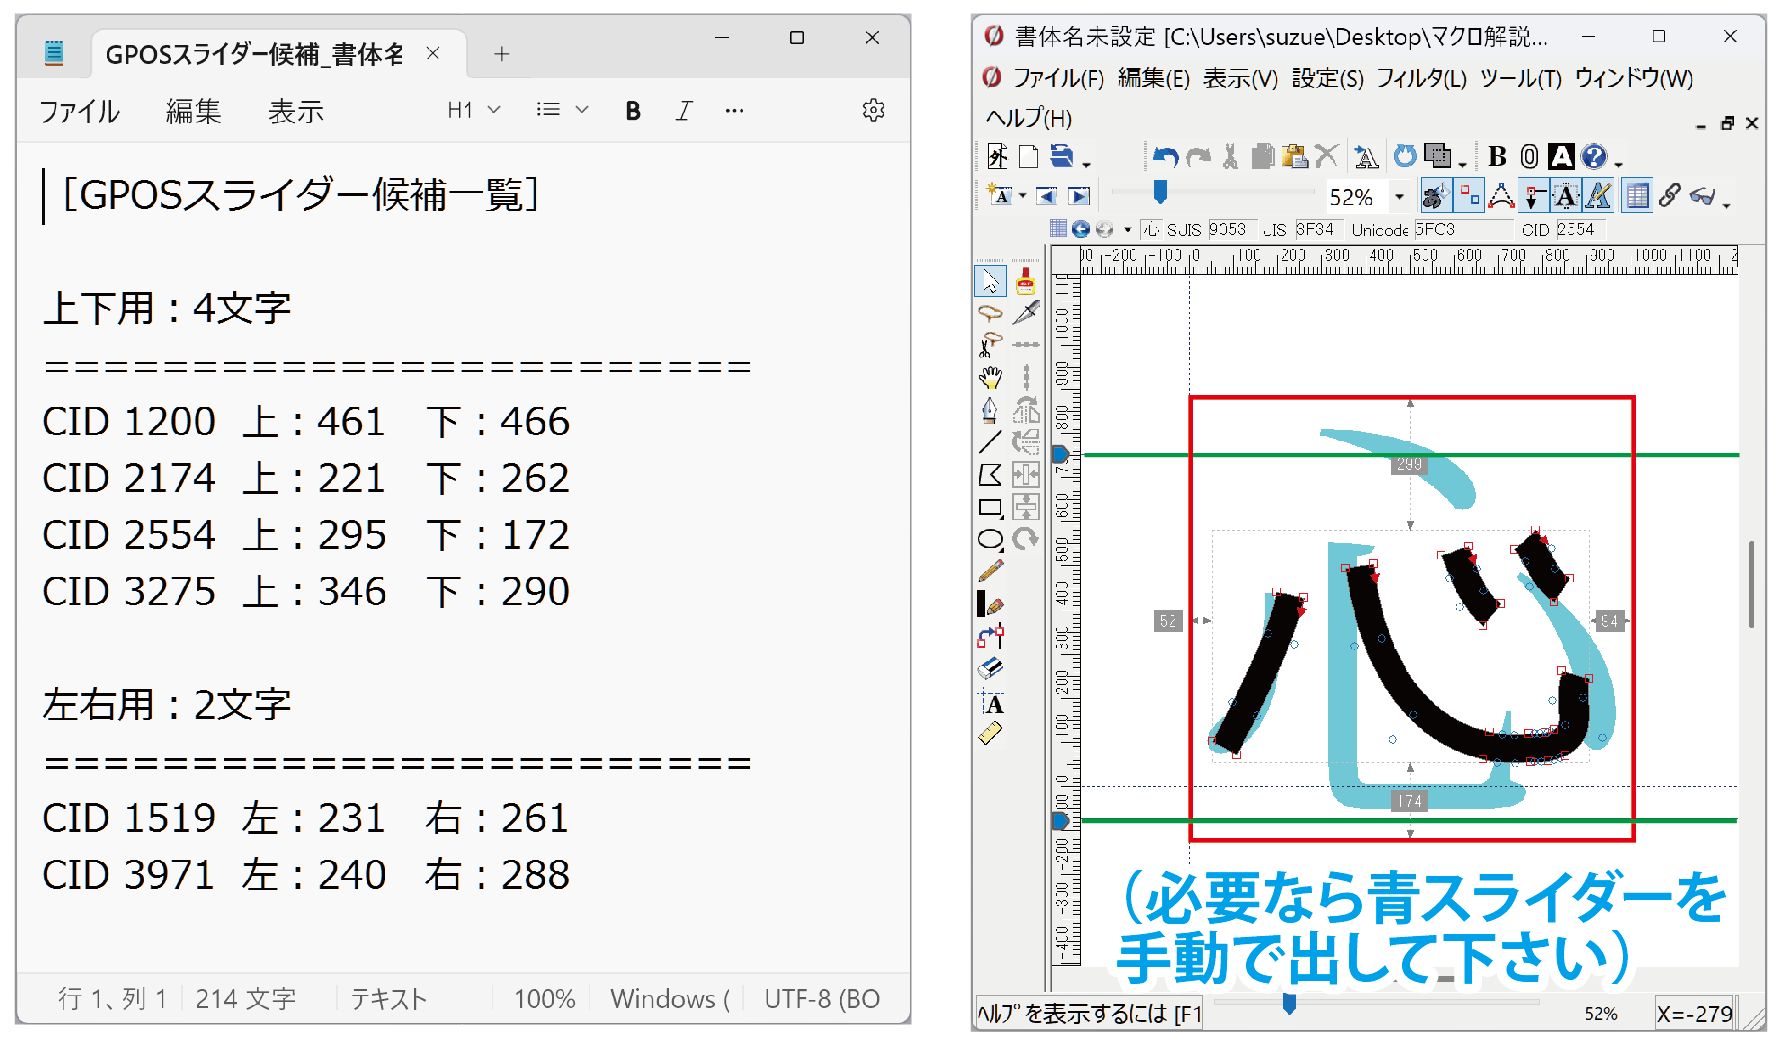Toggle bold formatting in Notepad

click(632, 111)
